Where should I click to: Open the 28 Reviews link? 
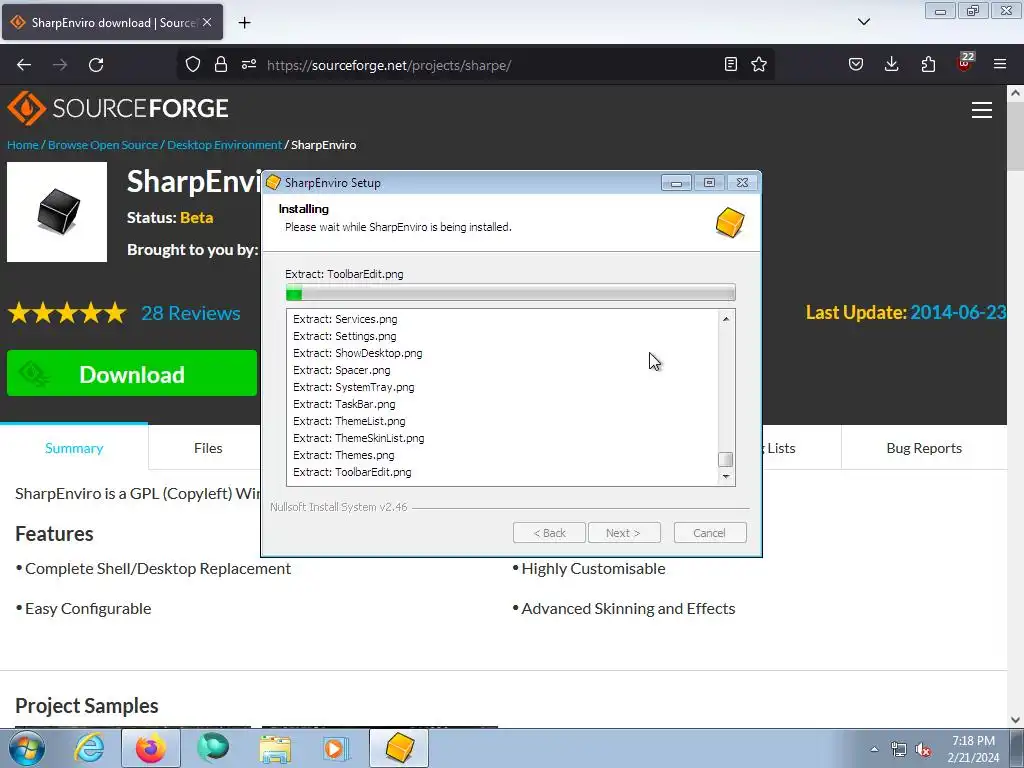[191, 313]
